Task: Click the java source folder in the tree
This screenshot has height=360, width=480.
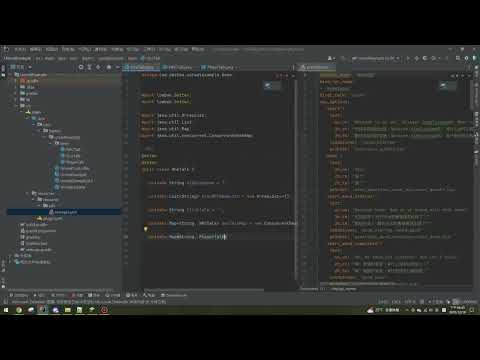Action: tap(39, 119)
